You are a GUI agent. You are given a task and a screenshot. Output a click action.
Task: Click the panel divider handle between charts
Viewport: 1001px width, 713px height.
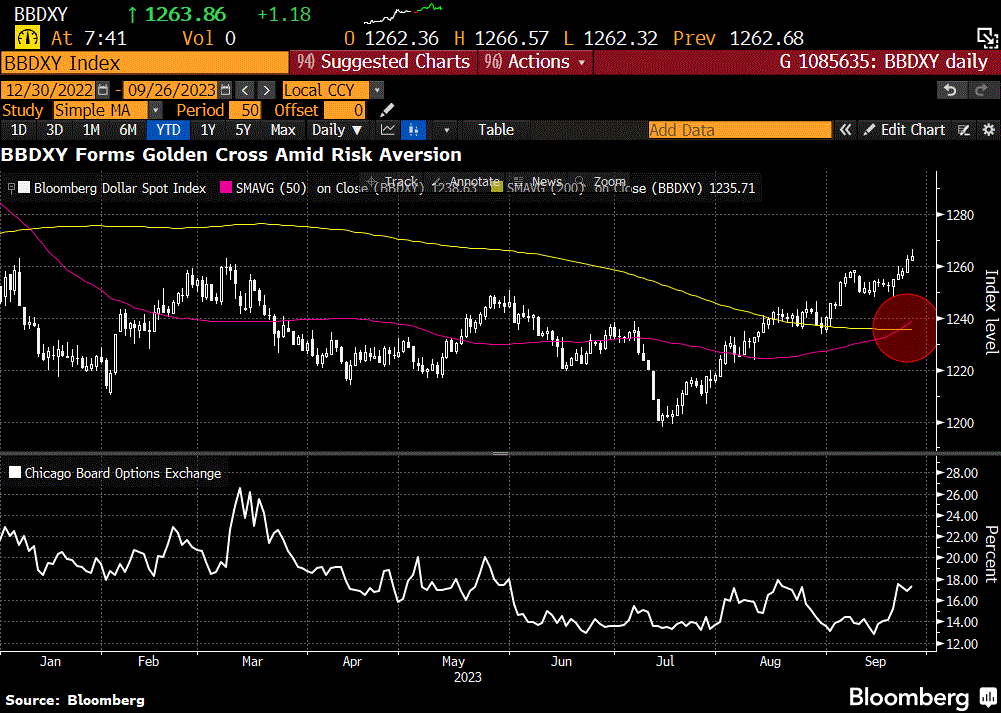500,454
